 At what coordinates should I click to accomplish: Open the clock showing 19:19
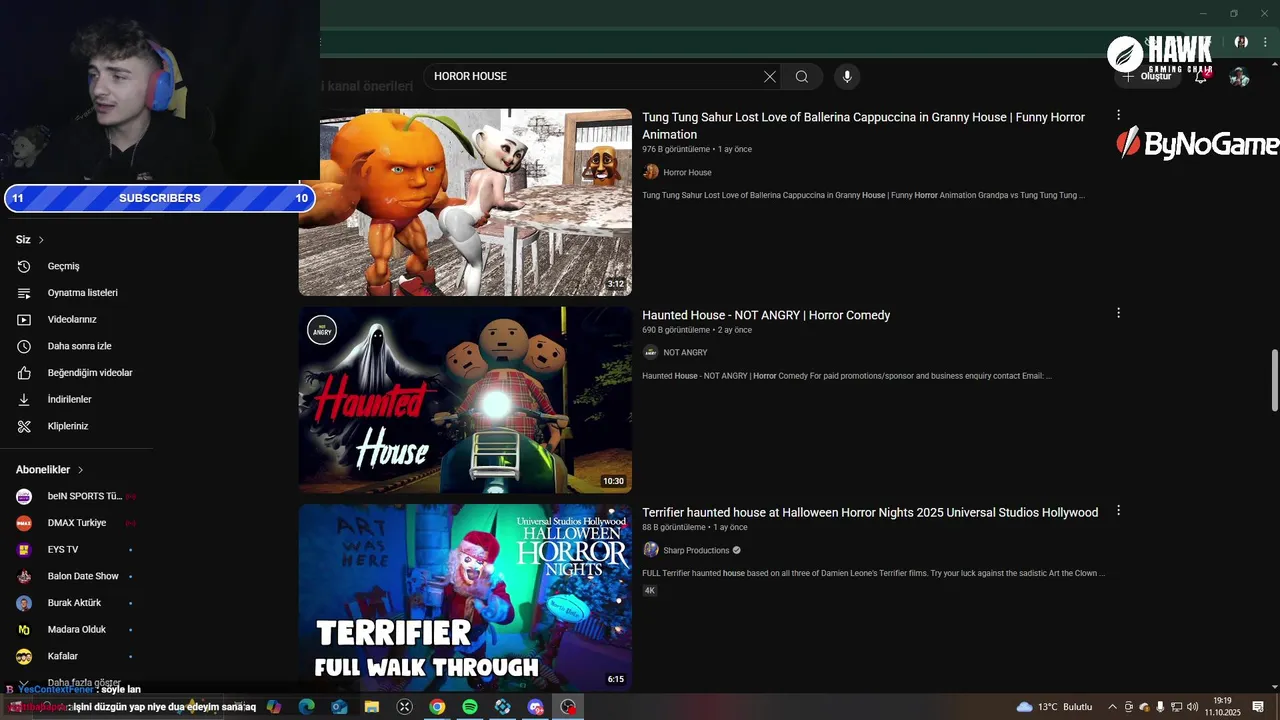[x=1222, y=707]
